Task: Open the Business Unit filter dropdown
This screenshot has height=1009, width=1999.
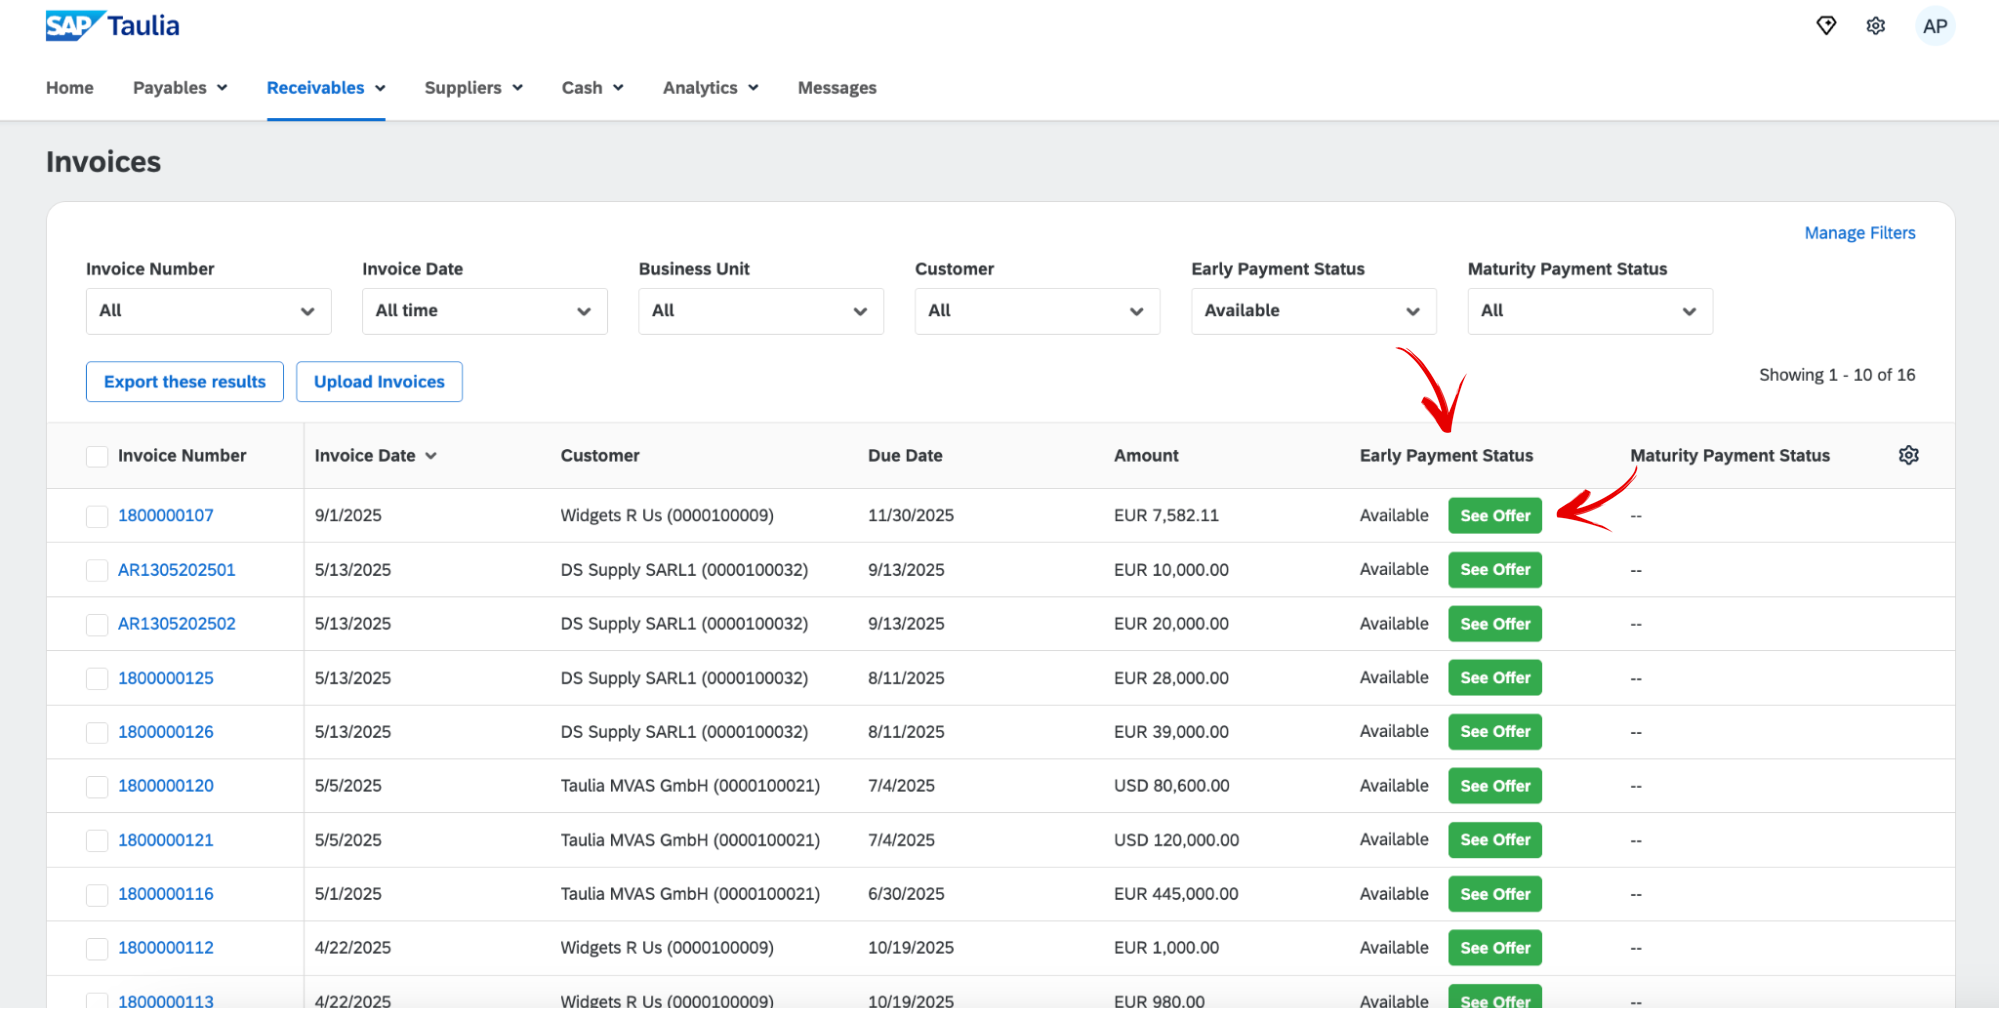Action: pos(761,311)
